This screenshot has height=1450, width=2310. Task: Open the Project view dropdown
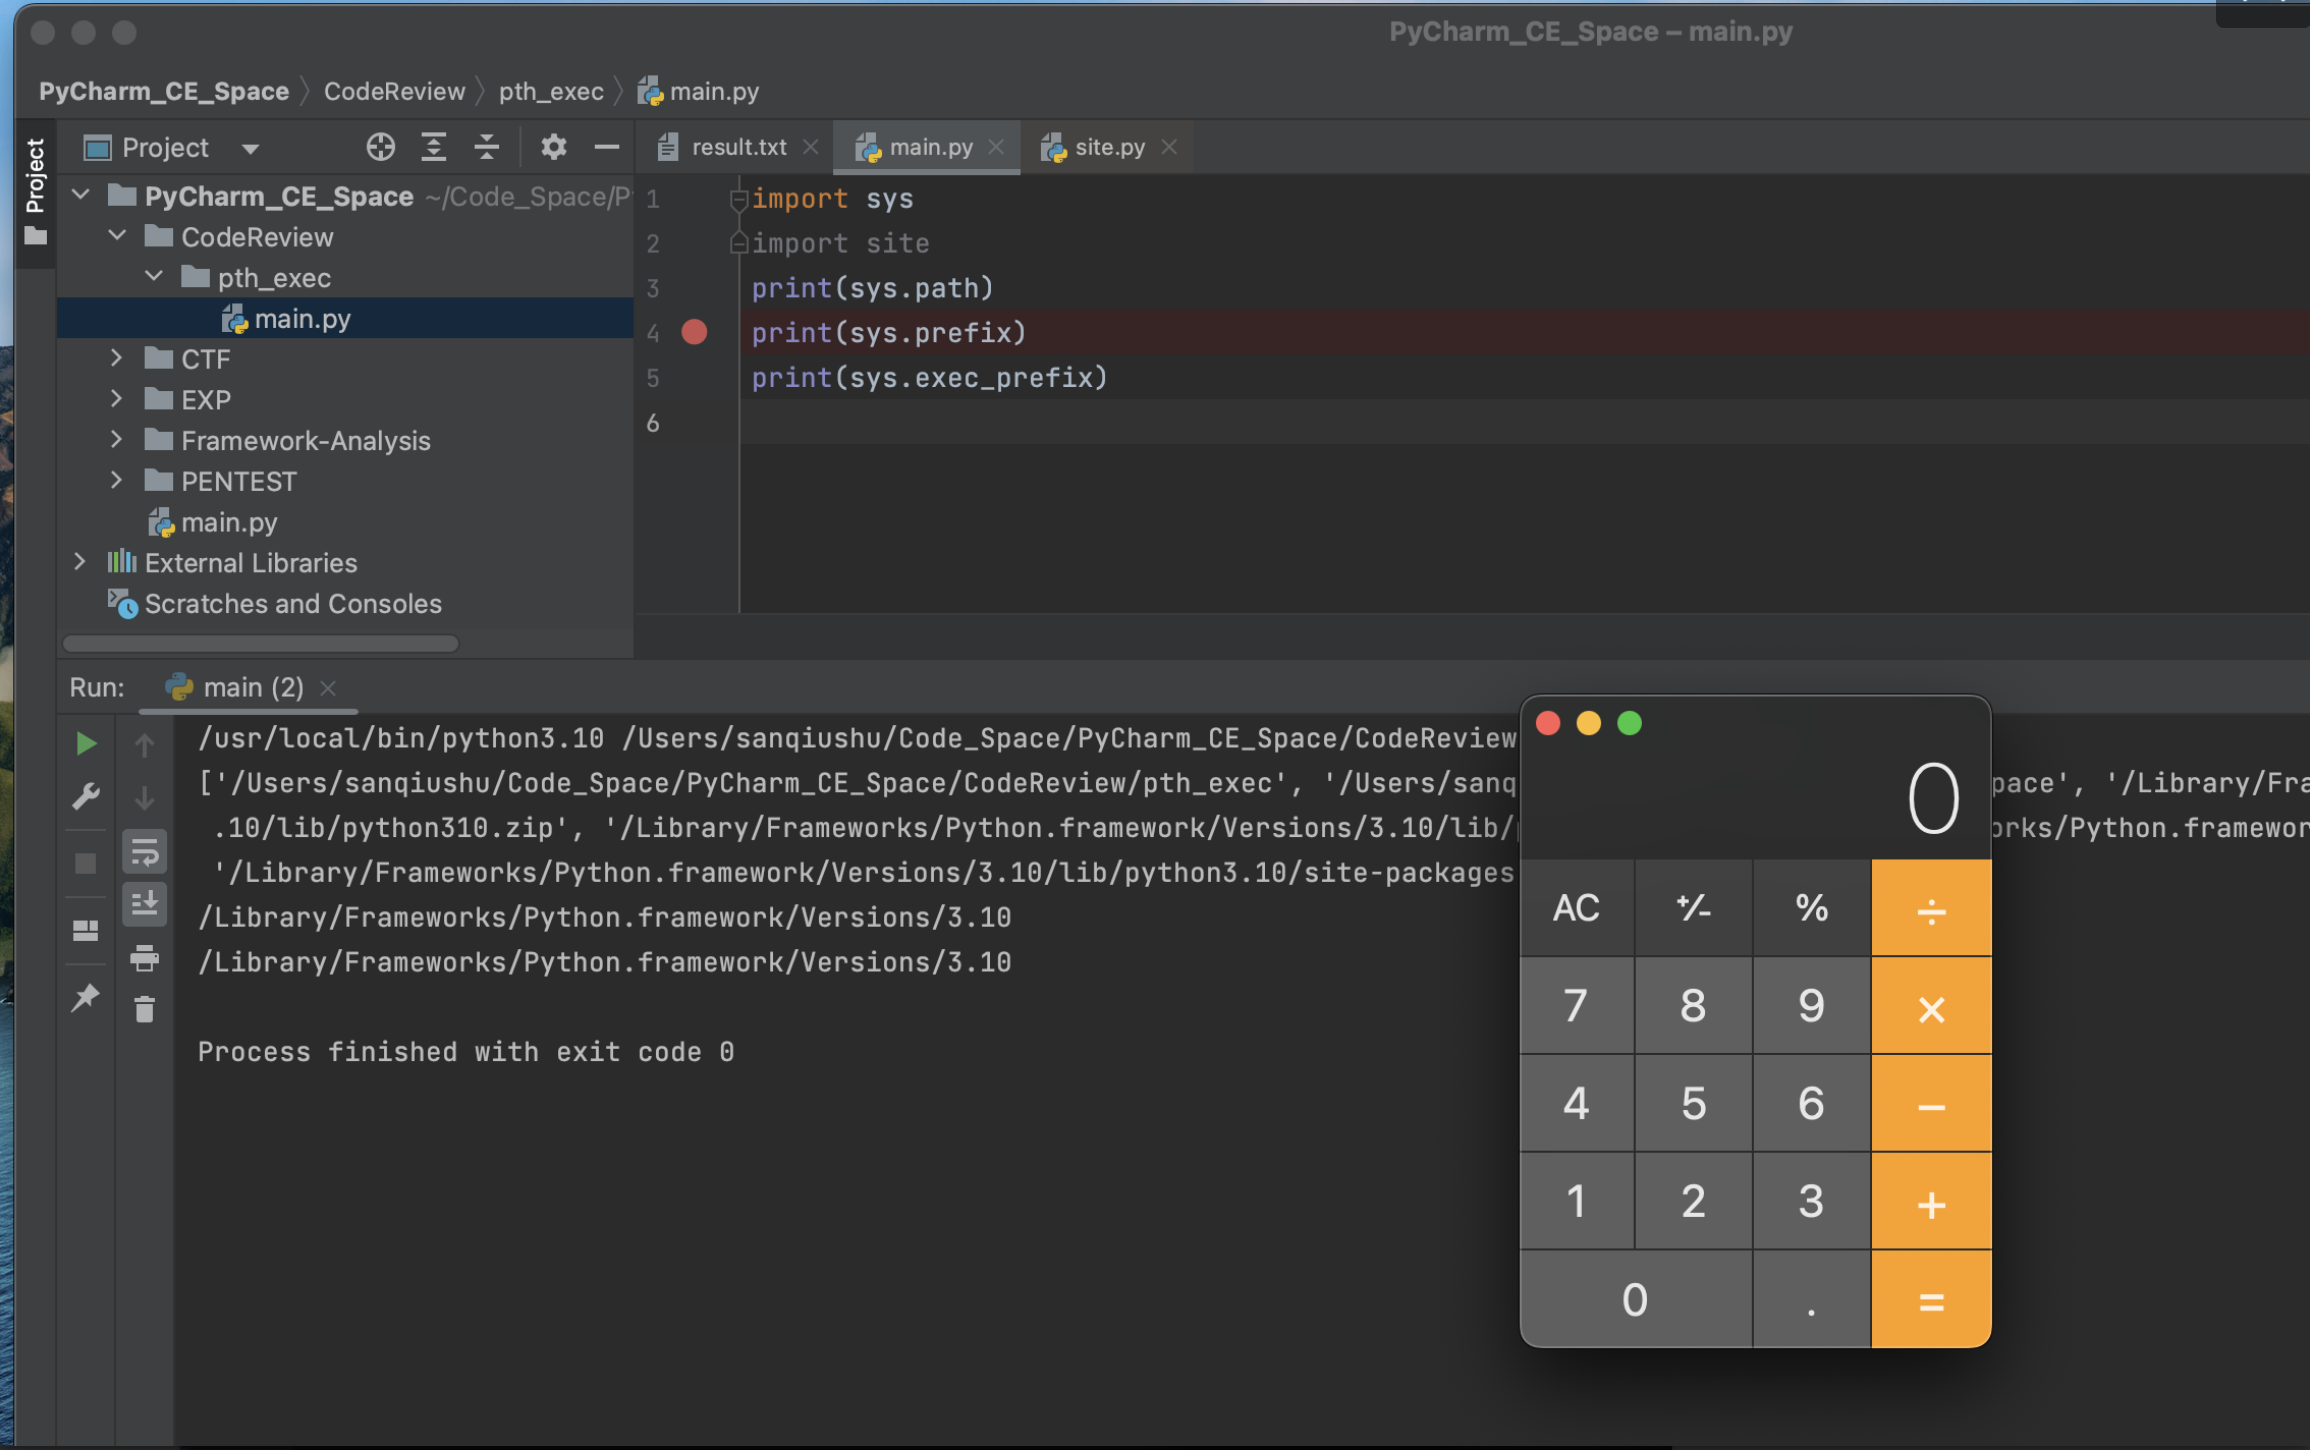pyautogui.click(x=250, y=149)
